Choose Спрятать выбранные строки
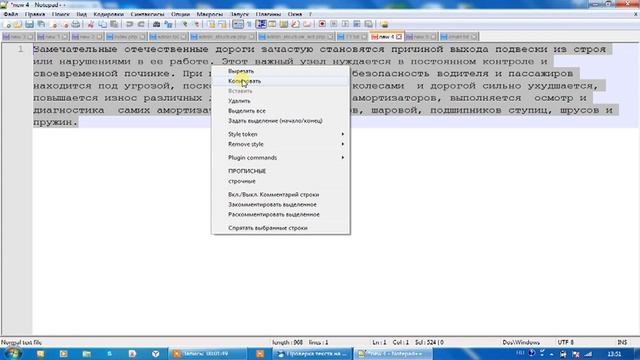 coord(281,228)
